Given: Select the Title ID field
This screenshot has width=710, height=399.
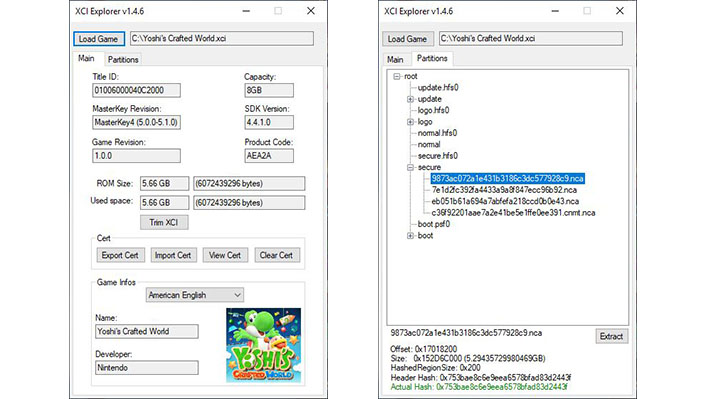Looking at the screenshot, I should [136, 90].
